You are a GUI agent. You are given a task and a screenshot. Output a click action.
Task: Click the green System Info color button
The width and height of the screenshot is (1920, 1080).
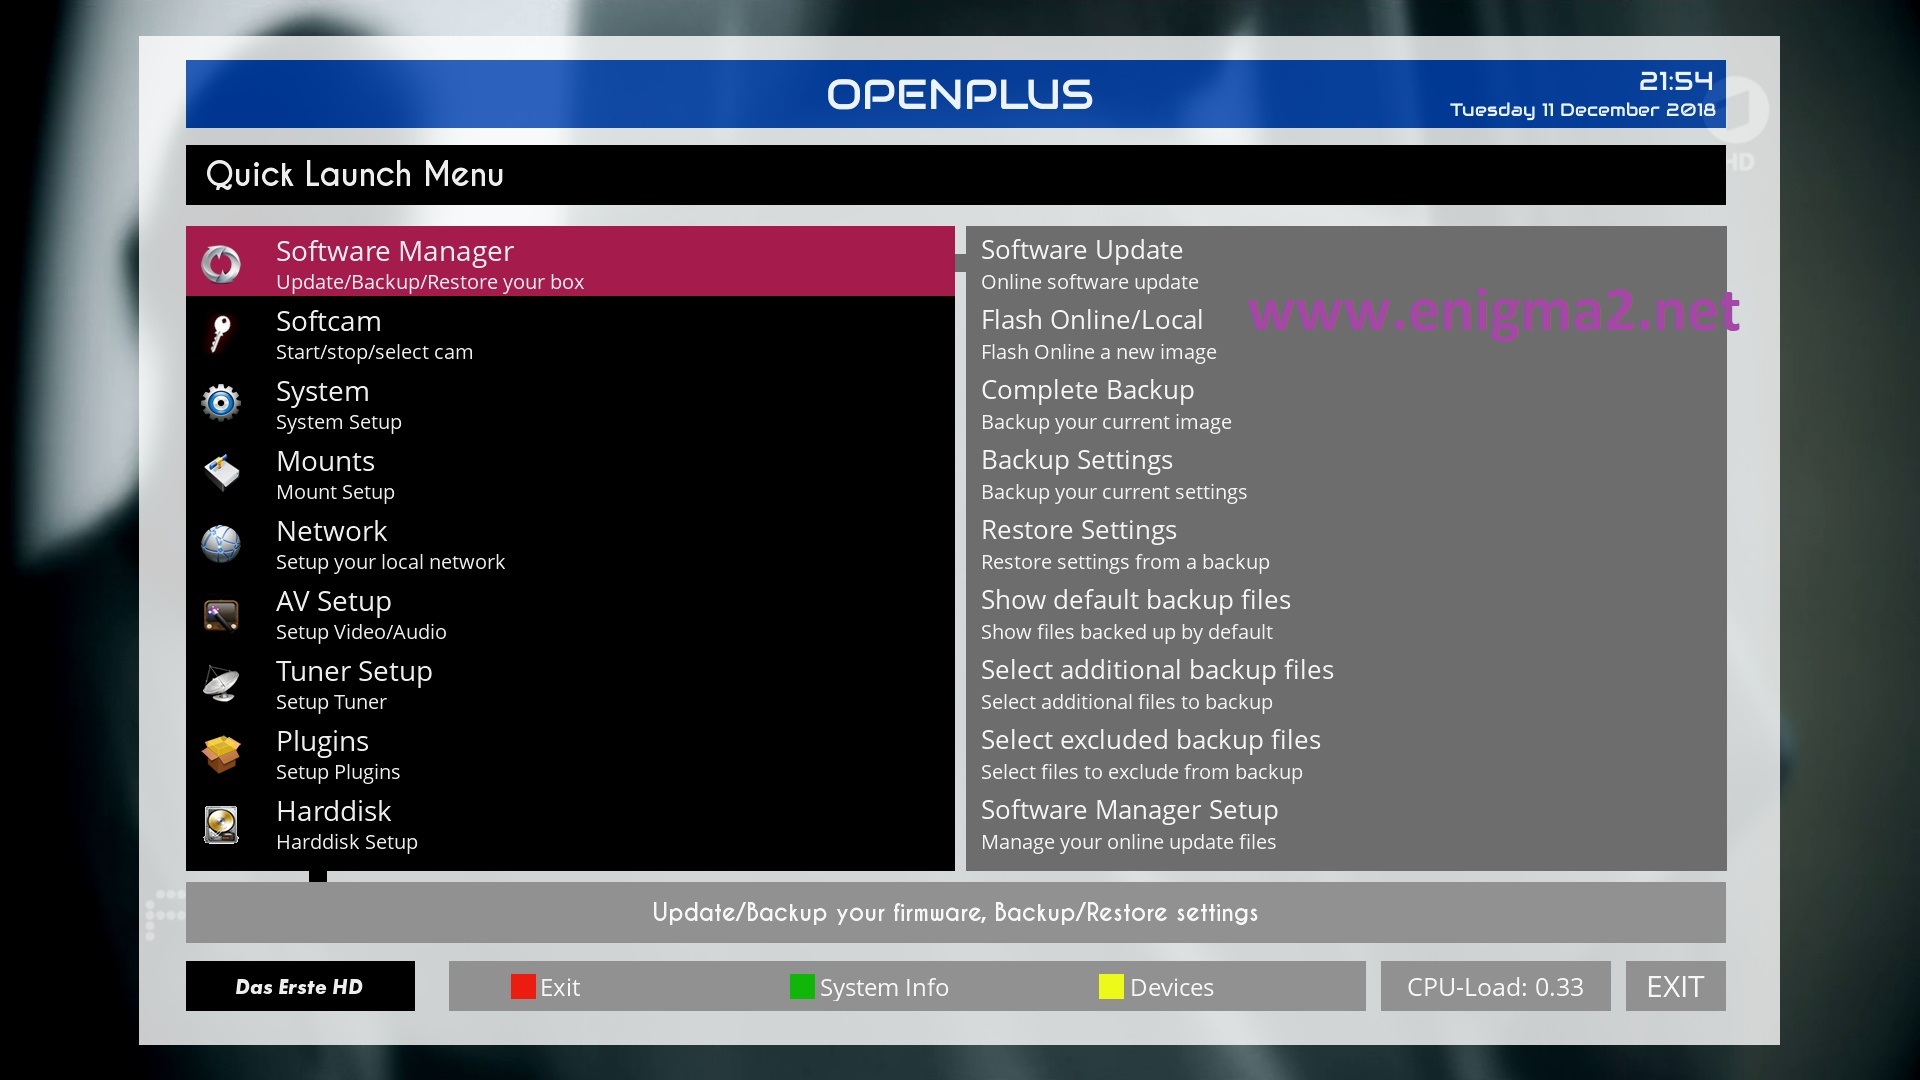(x=802, y=987)
